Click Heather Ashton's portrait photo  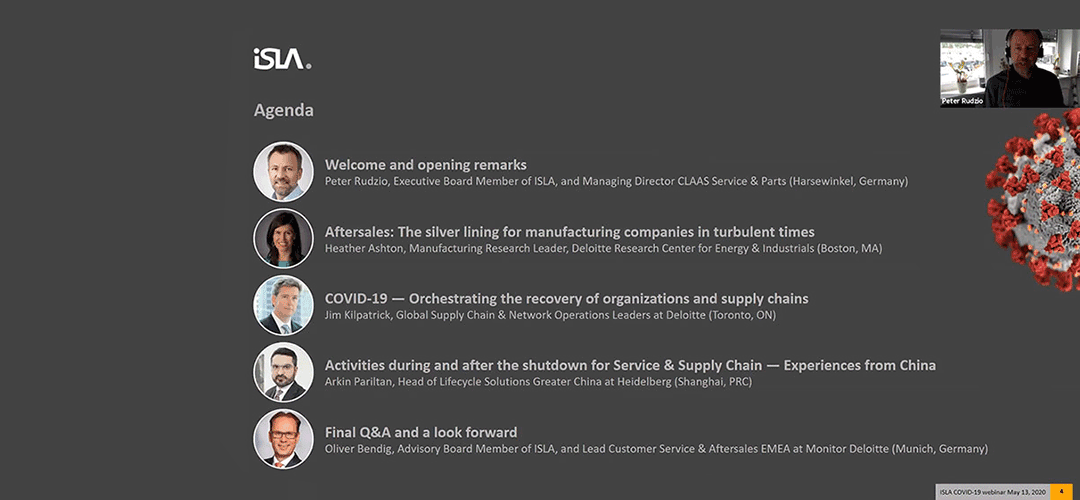[283, 238]
